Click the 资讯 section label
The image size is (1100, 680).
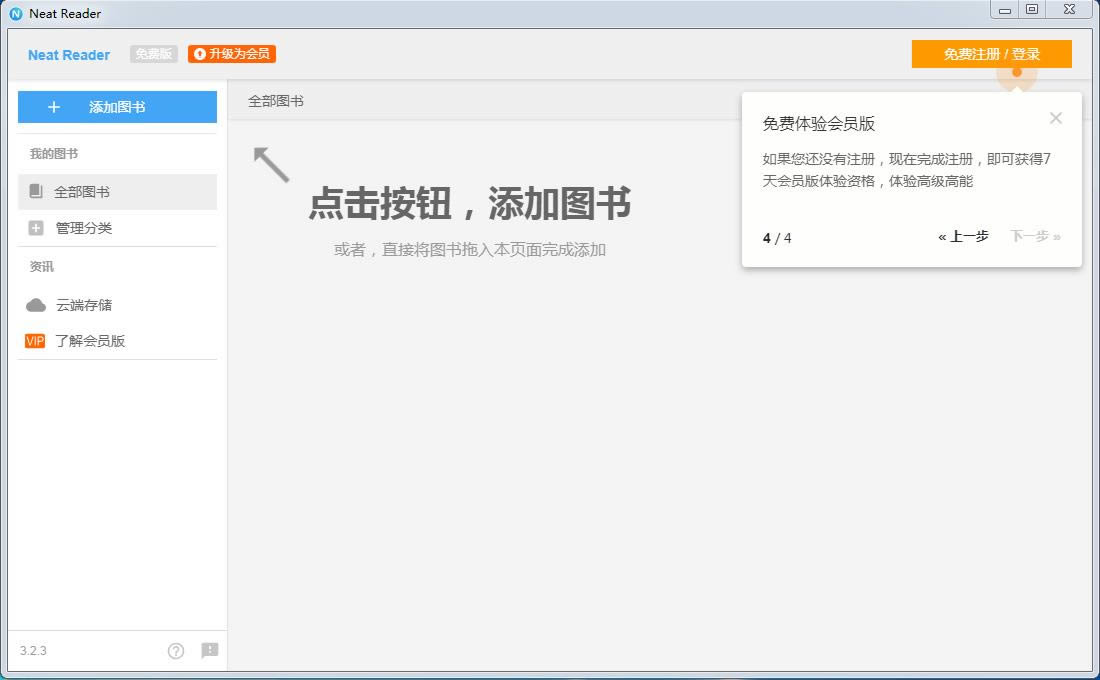41,267
